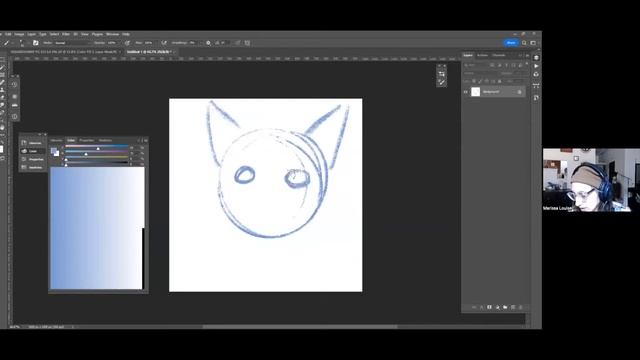Switch to Properties tab in color panel
The image size is (640, 360).
click(x=87, y=140)
